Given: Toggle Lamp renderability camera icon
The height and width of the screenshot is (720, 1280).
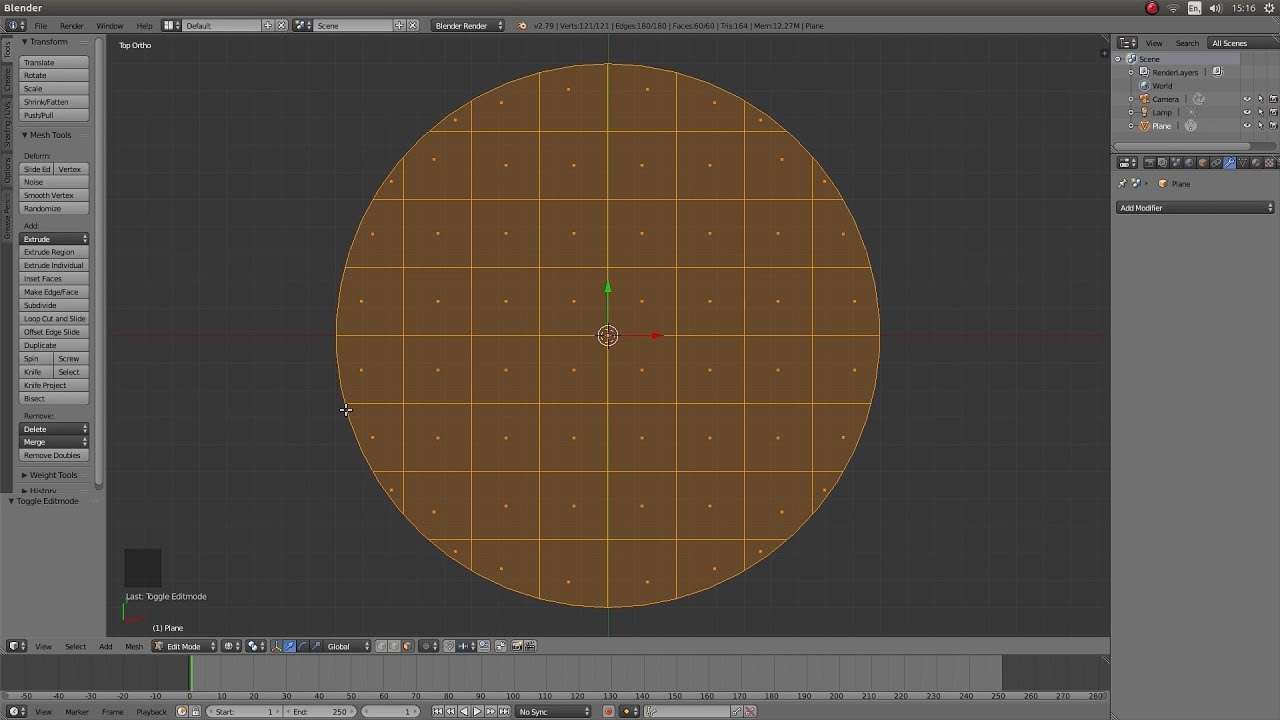Looking at the screenshot, I should pos(1273,112).
